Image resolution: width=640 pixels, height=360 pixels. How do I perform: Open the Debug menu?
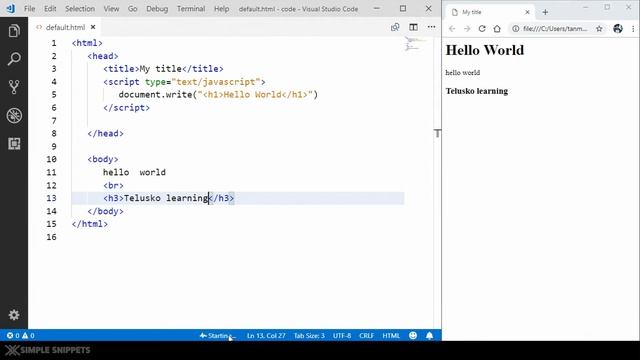(x=157, y=9)
